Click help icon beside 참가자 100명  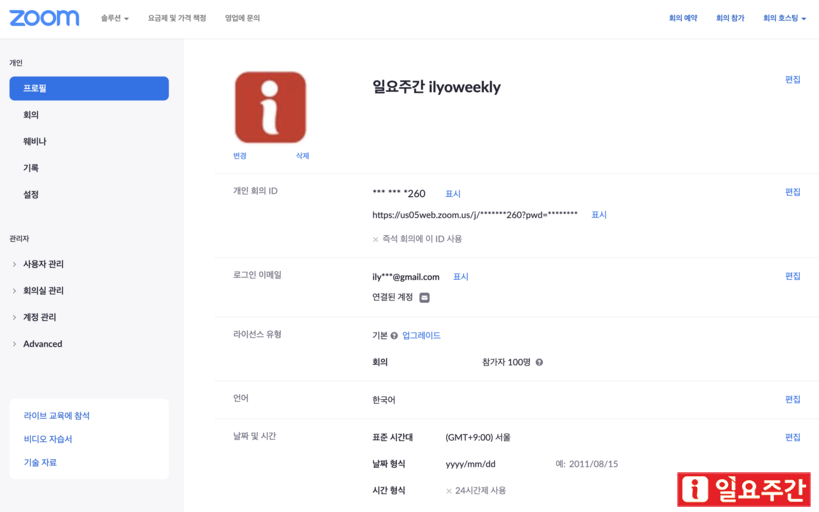pyautogui.click(x=539, y=362)
